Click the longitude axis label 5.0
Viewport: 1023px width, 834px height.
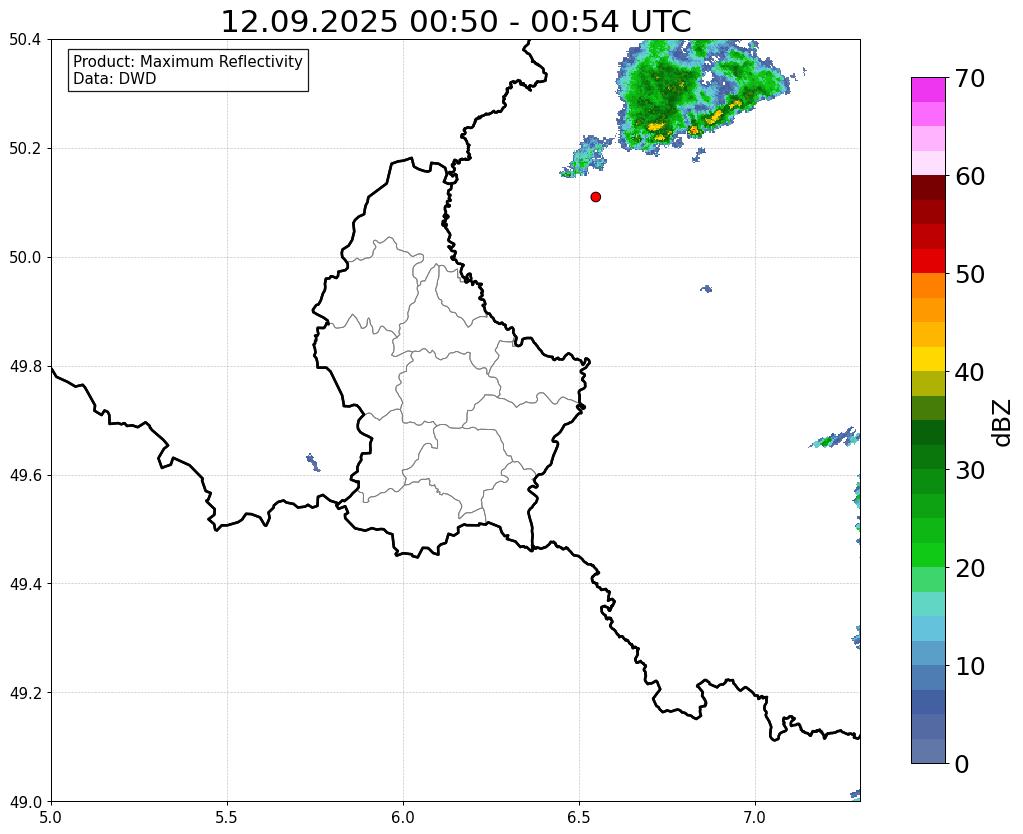pos(51,817)
